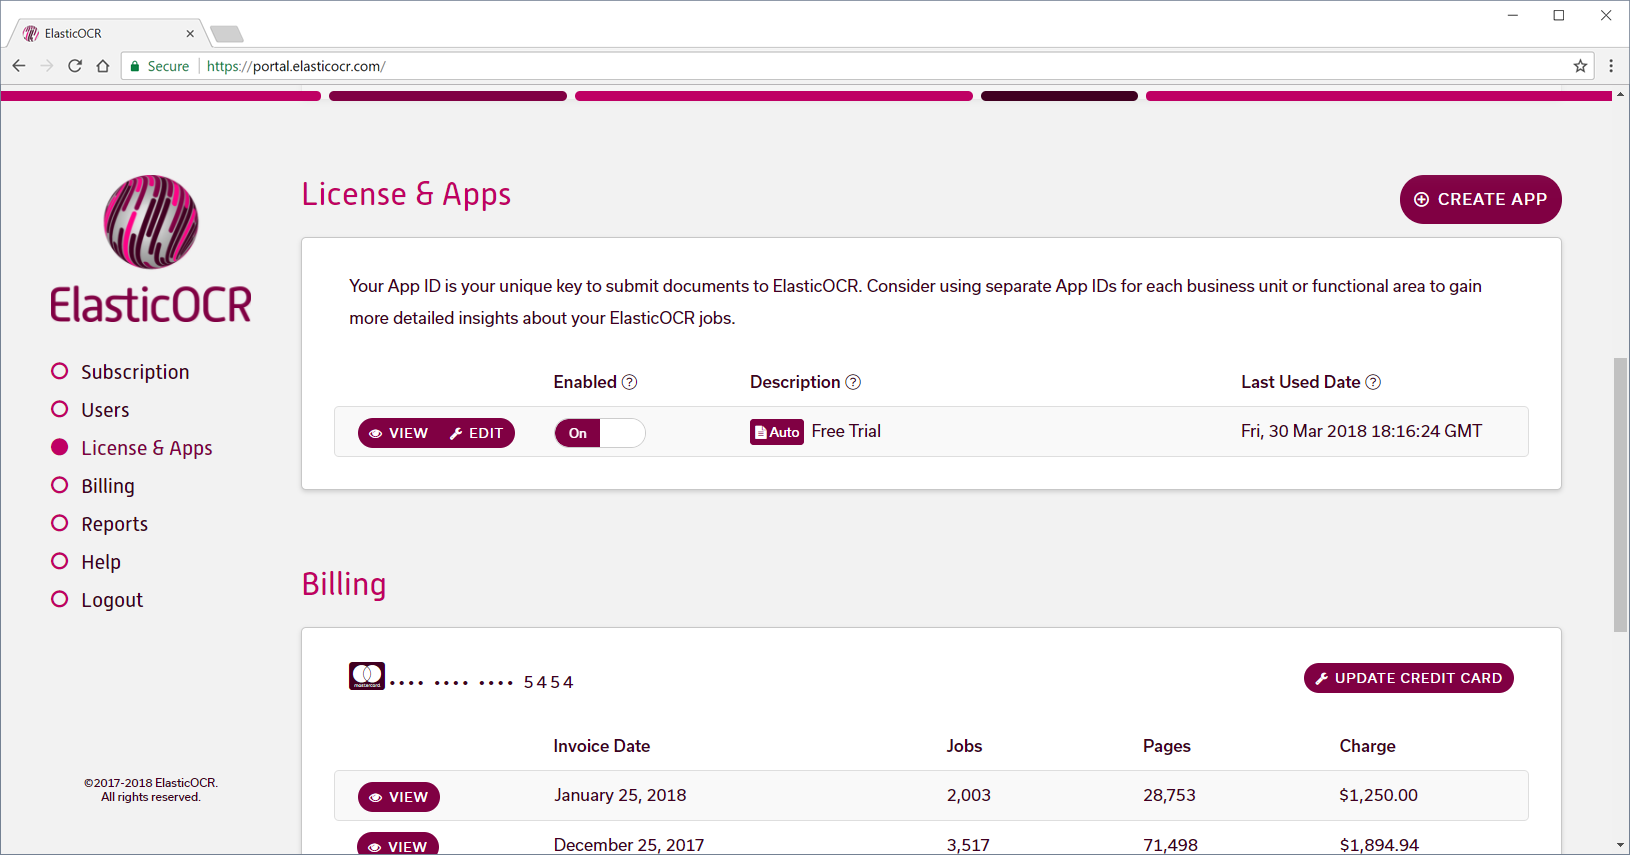1630x855 pixels.
Task: Click the Mastercard card icon
Action: coord(367,676)
